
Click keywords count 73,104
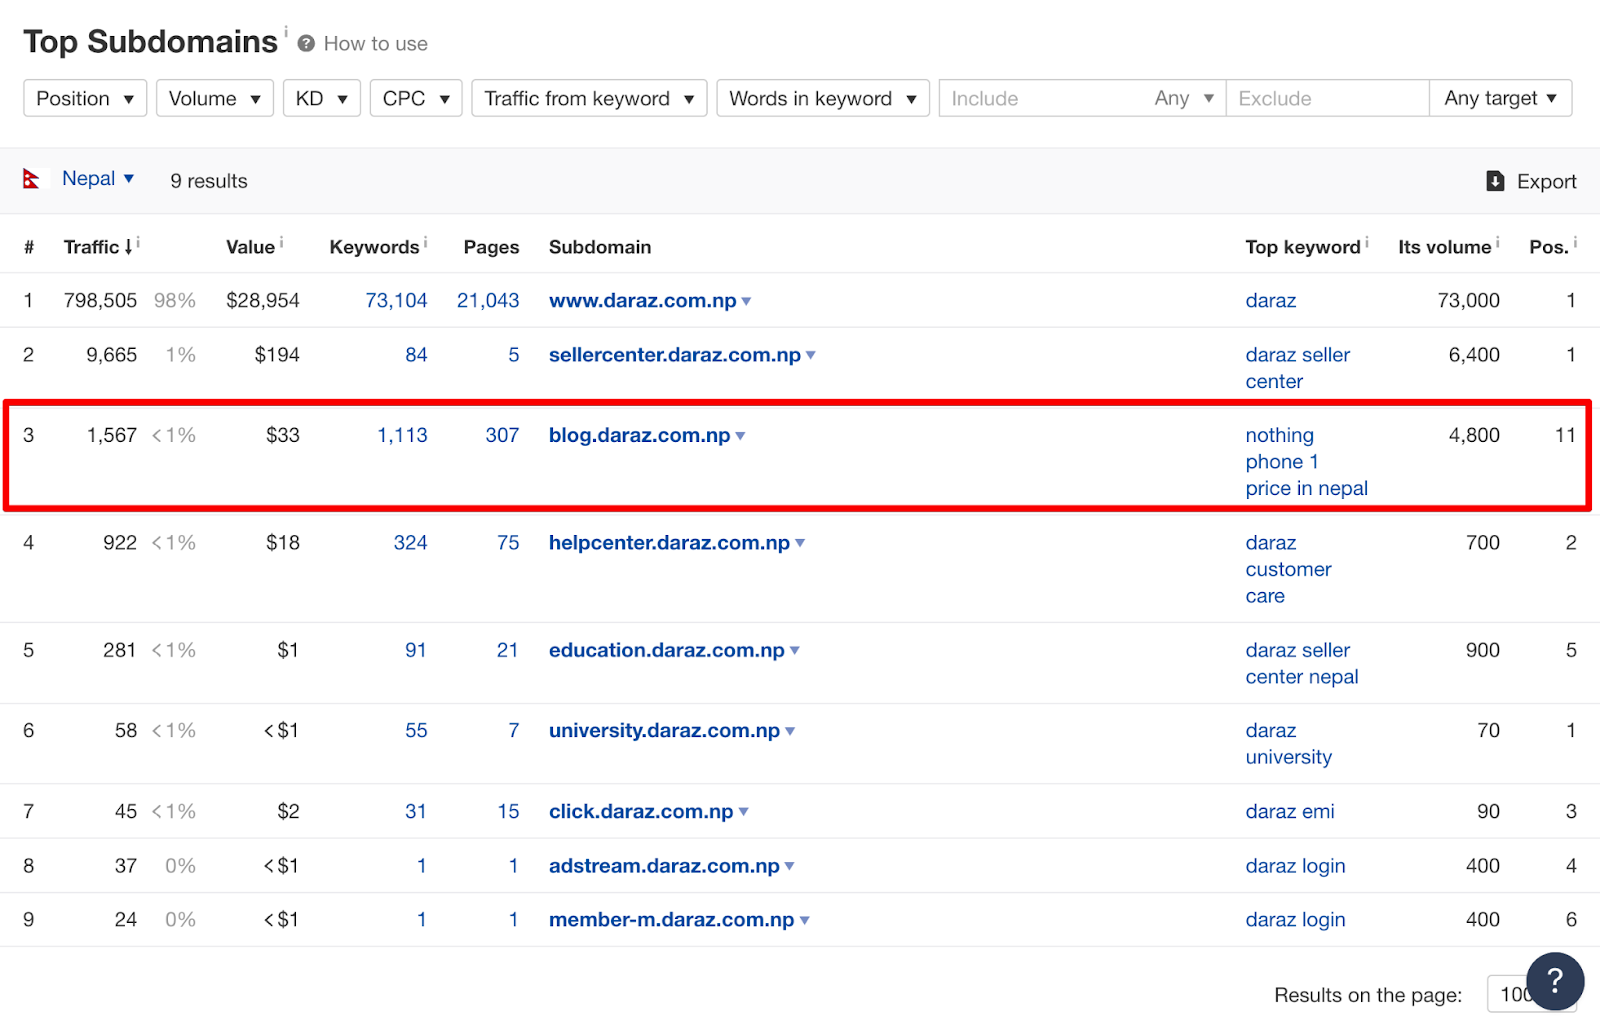click(x=397, y=301)
